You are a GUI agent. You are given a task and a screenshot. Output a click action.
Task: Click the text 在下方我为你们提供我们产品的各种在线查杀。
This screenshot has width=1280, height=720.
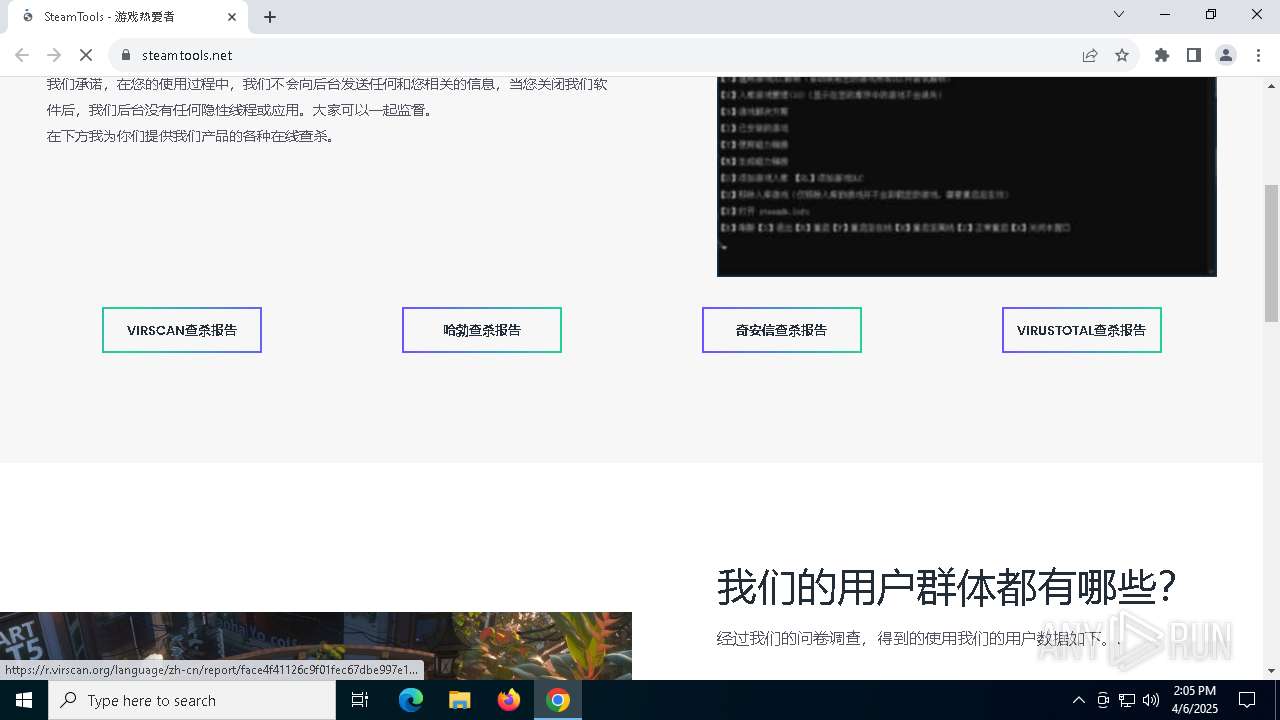coord(193,136)
